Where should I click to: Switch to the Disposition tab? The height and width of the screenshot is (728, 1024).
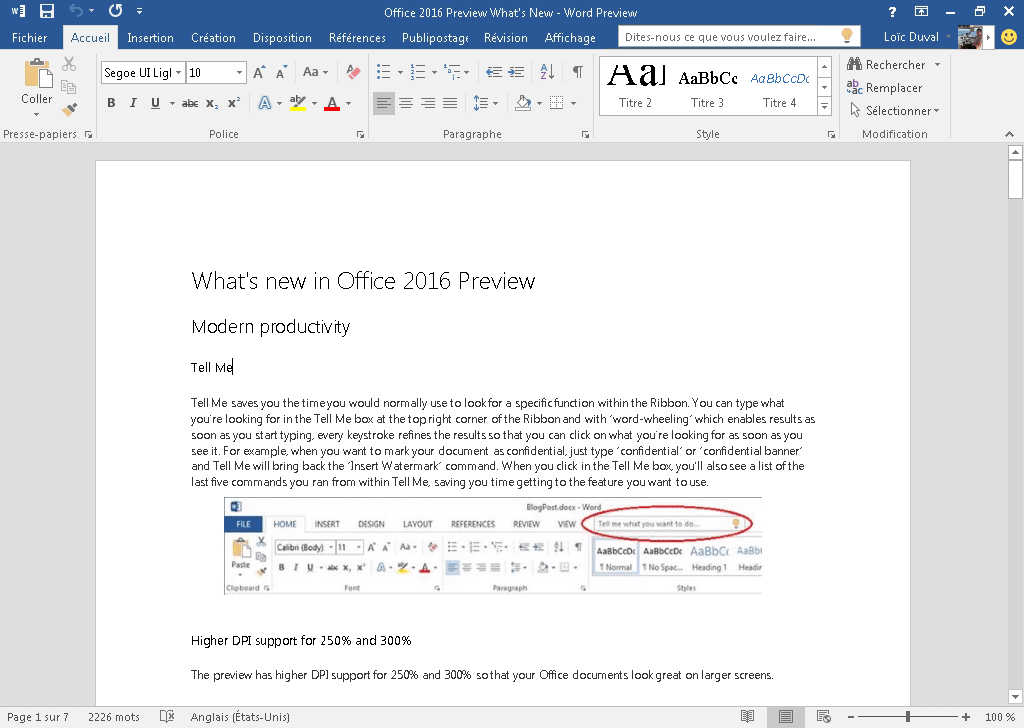click(282, 38)
